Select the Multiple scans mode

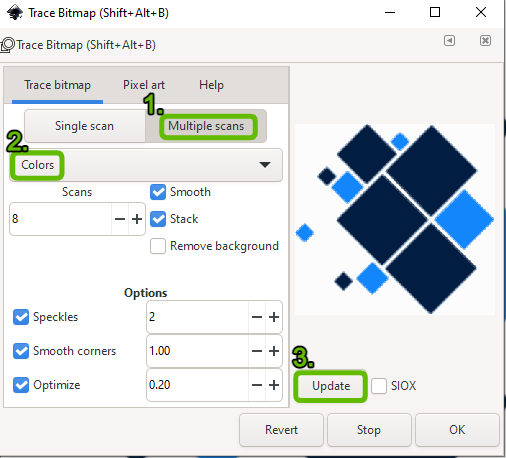coord(206,126)
